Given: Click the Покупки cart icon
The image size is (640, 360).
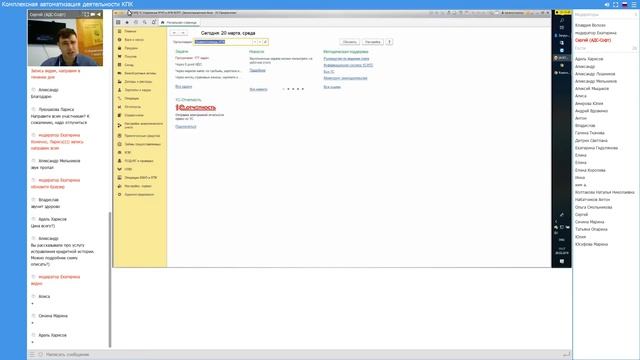Looking at the screenshot, I should coord(120,56).
